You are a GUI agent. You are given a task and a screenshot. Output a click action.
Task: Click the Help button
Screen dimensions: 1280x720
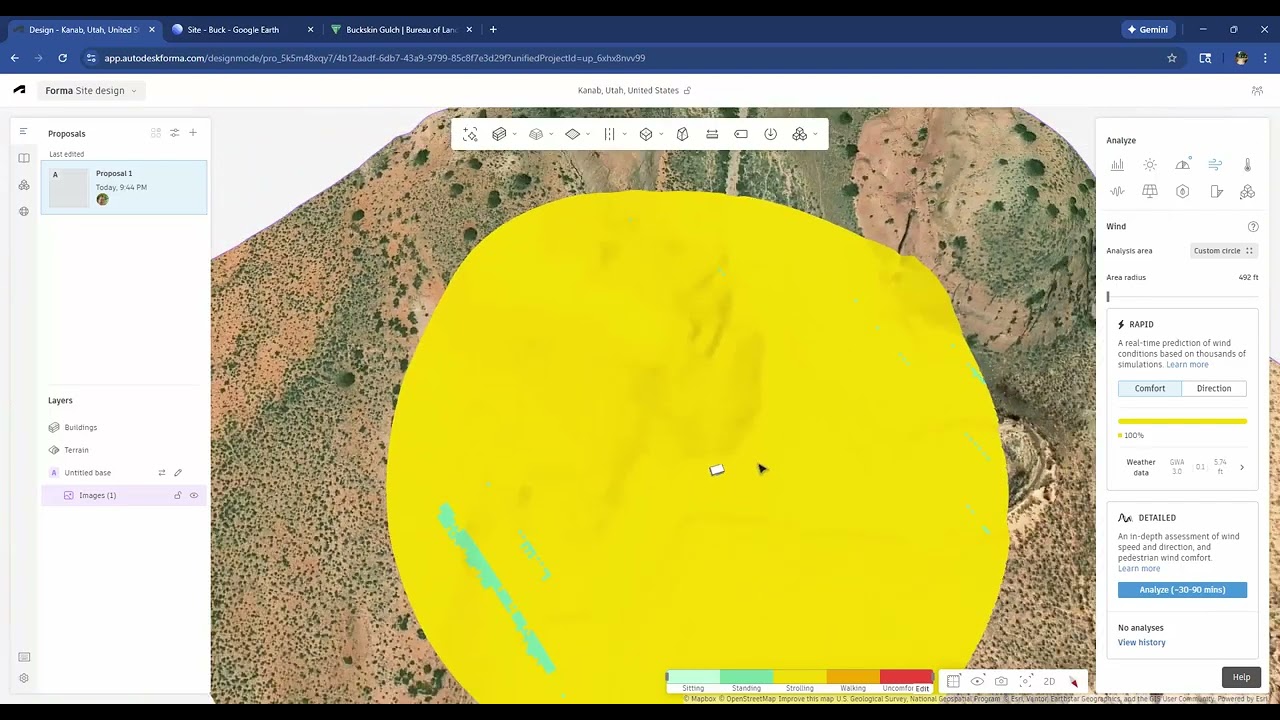pyautogui.click(x=1241, y=677)
